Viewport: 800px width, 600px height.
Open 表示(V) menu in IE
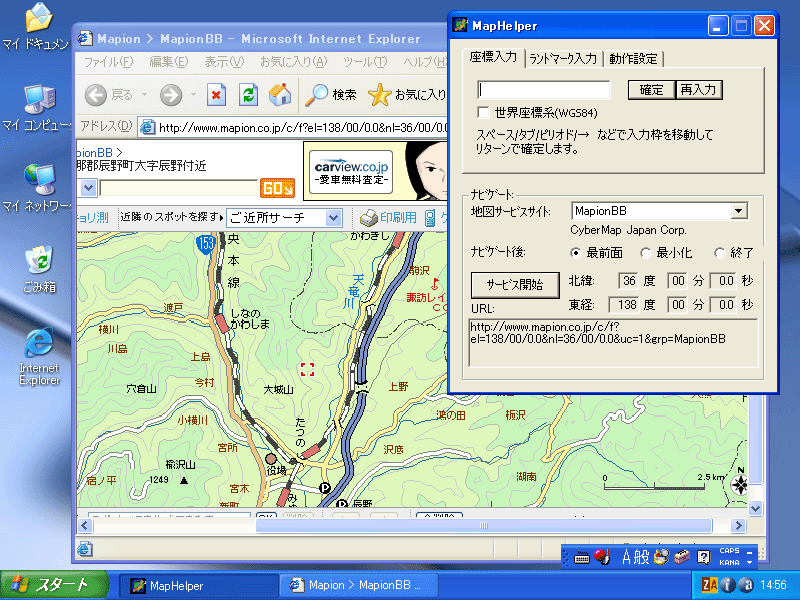[224, 62]
